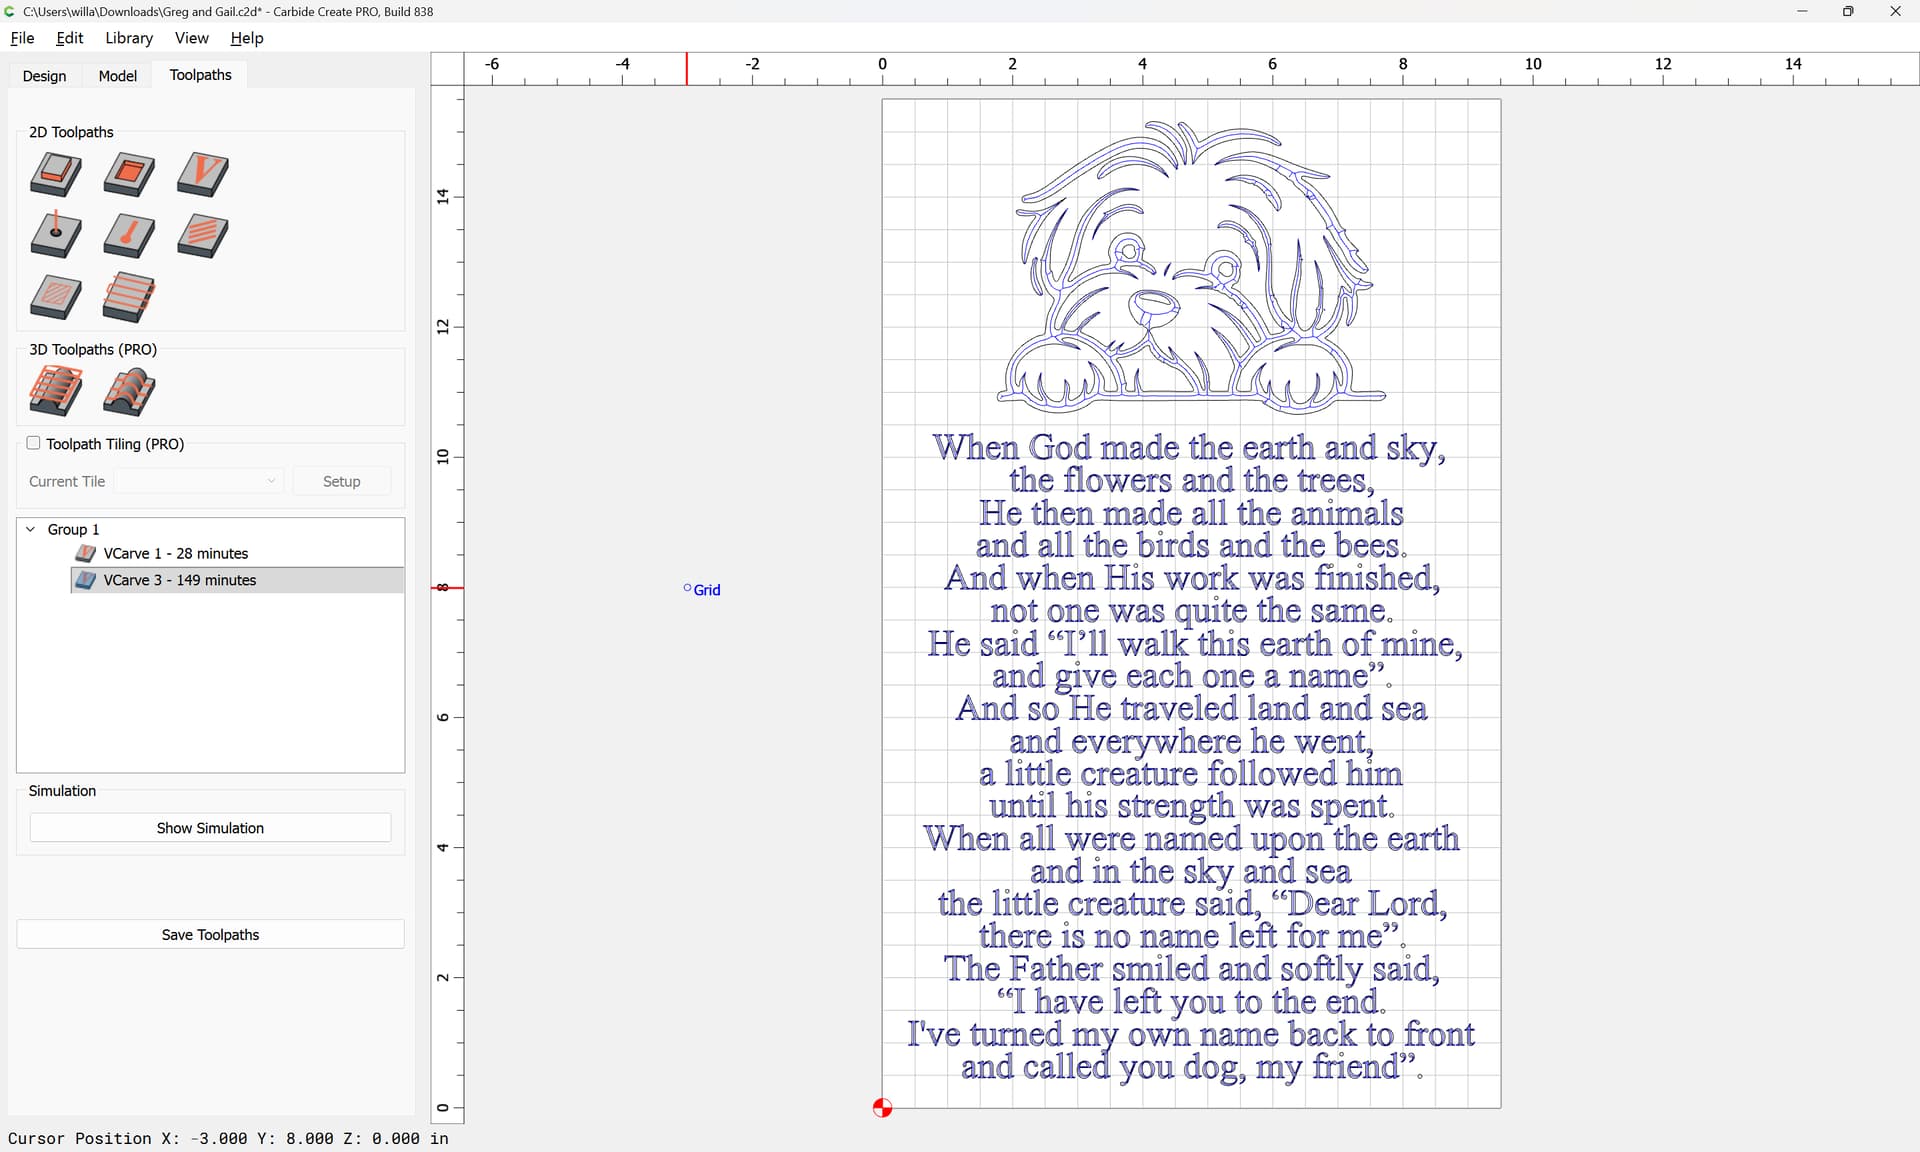Screen dimensions: 1920x1152
Task: Click the Save Toolpaths button
Action: pyautogui.click(x=210, y=934)
